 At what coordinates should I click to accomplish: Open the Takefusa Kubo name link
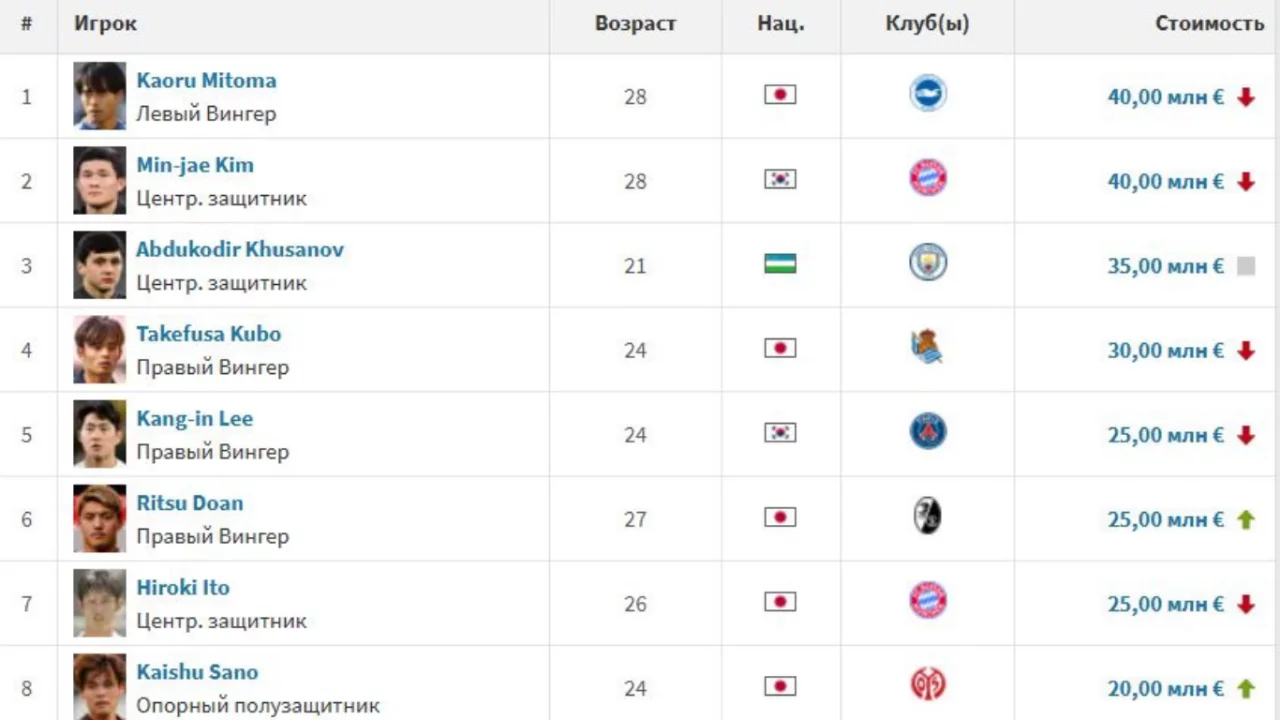point(208,334)
